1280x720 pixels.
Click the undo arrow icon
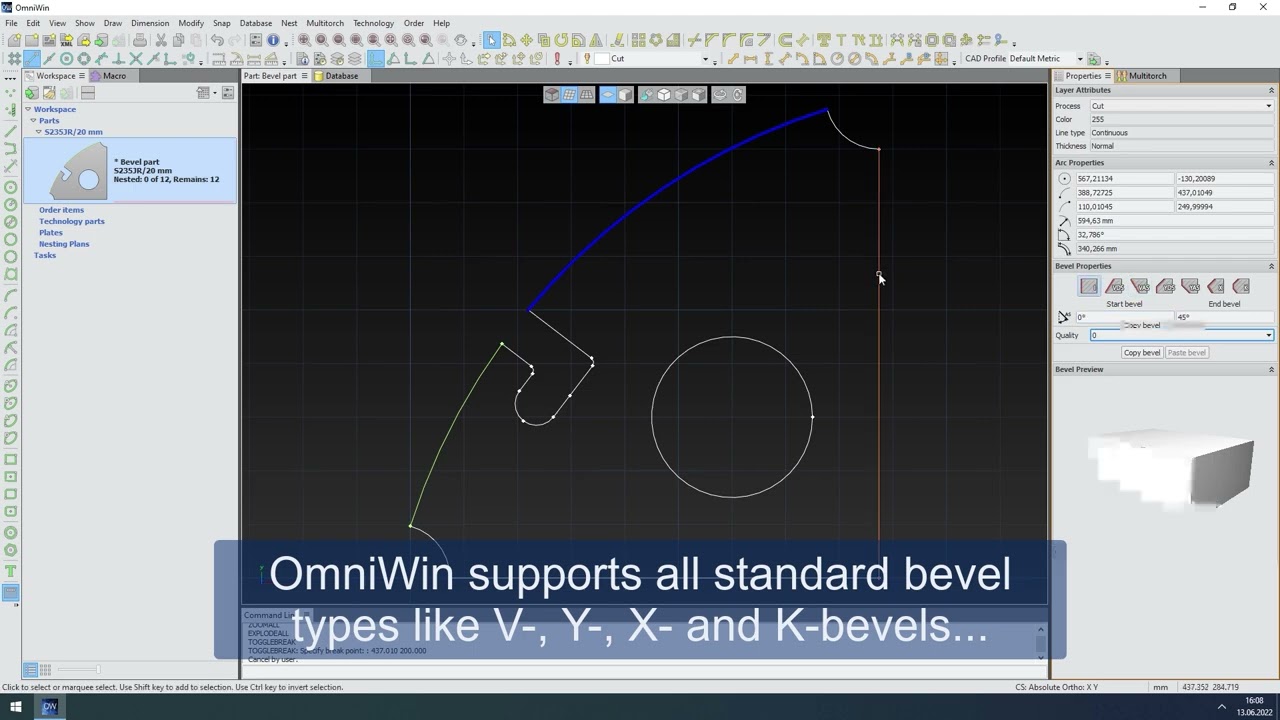click(216, 40)
